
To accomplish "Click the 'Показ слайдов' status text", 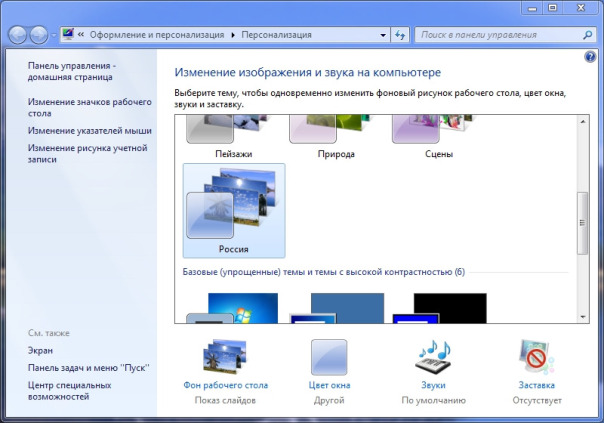I will (225, 400).
